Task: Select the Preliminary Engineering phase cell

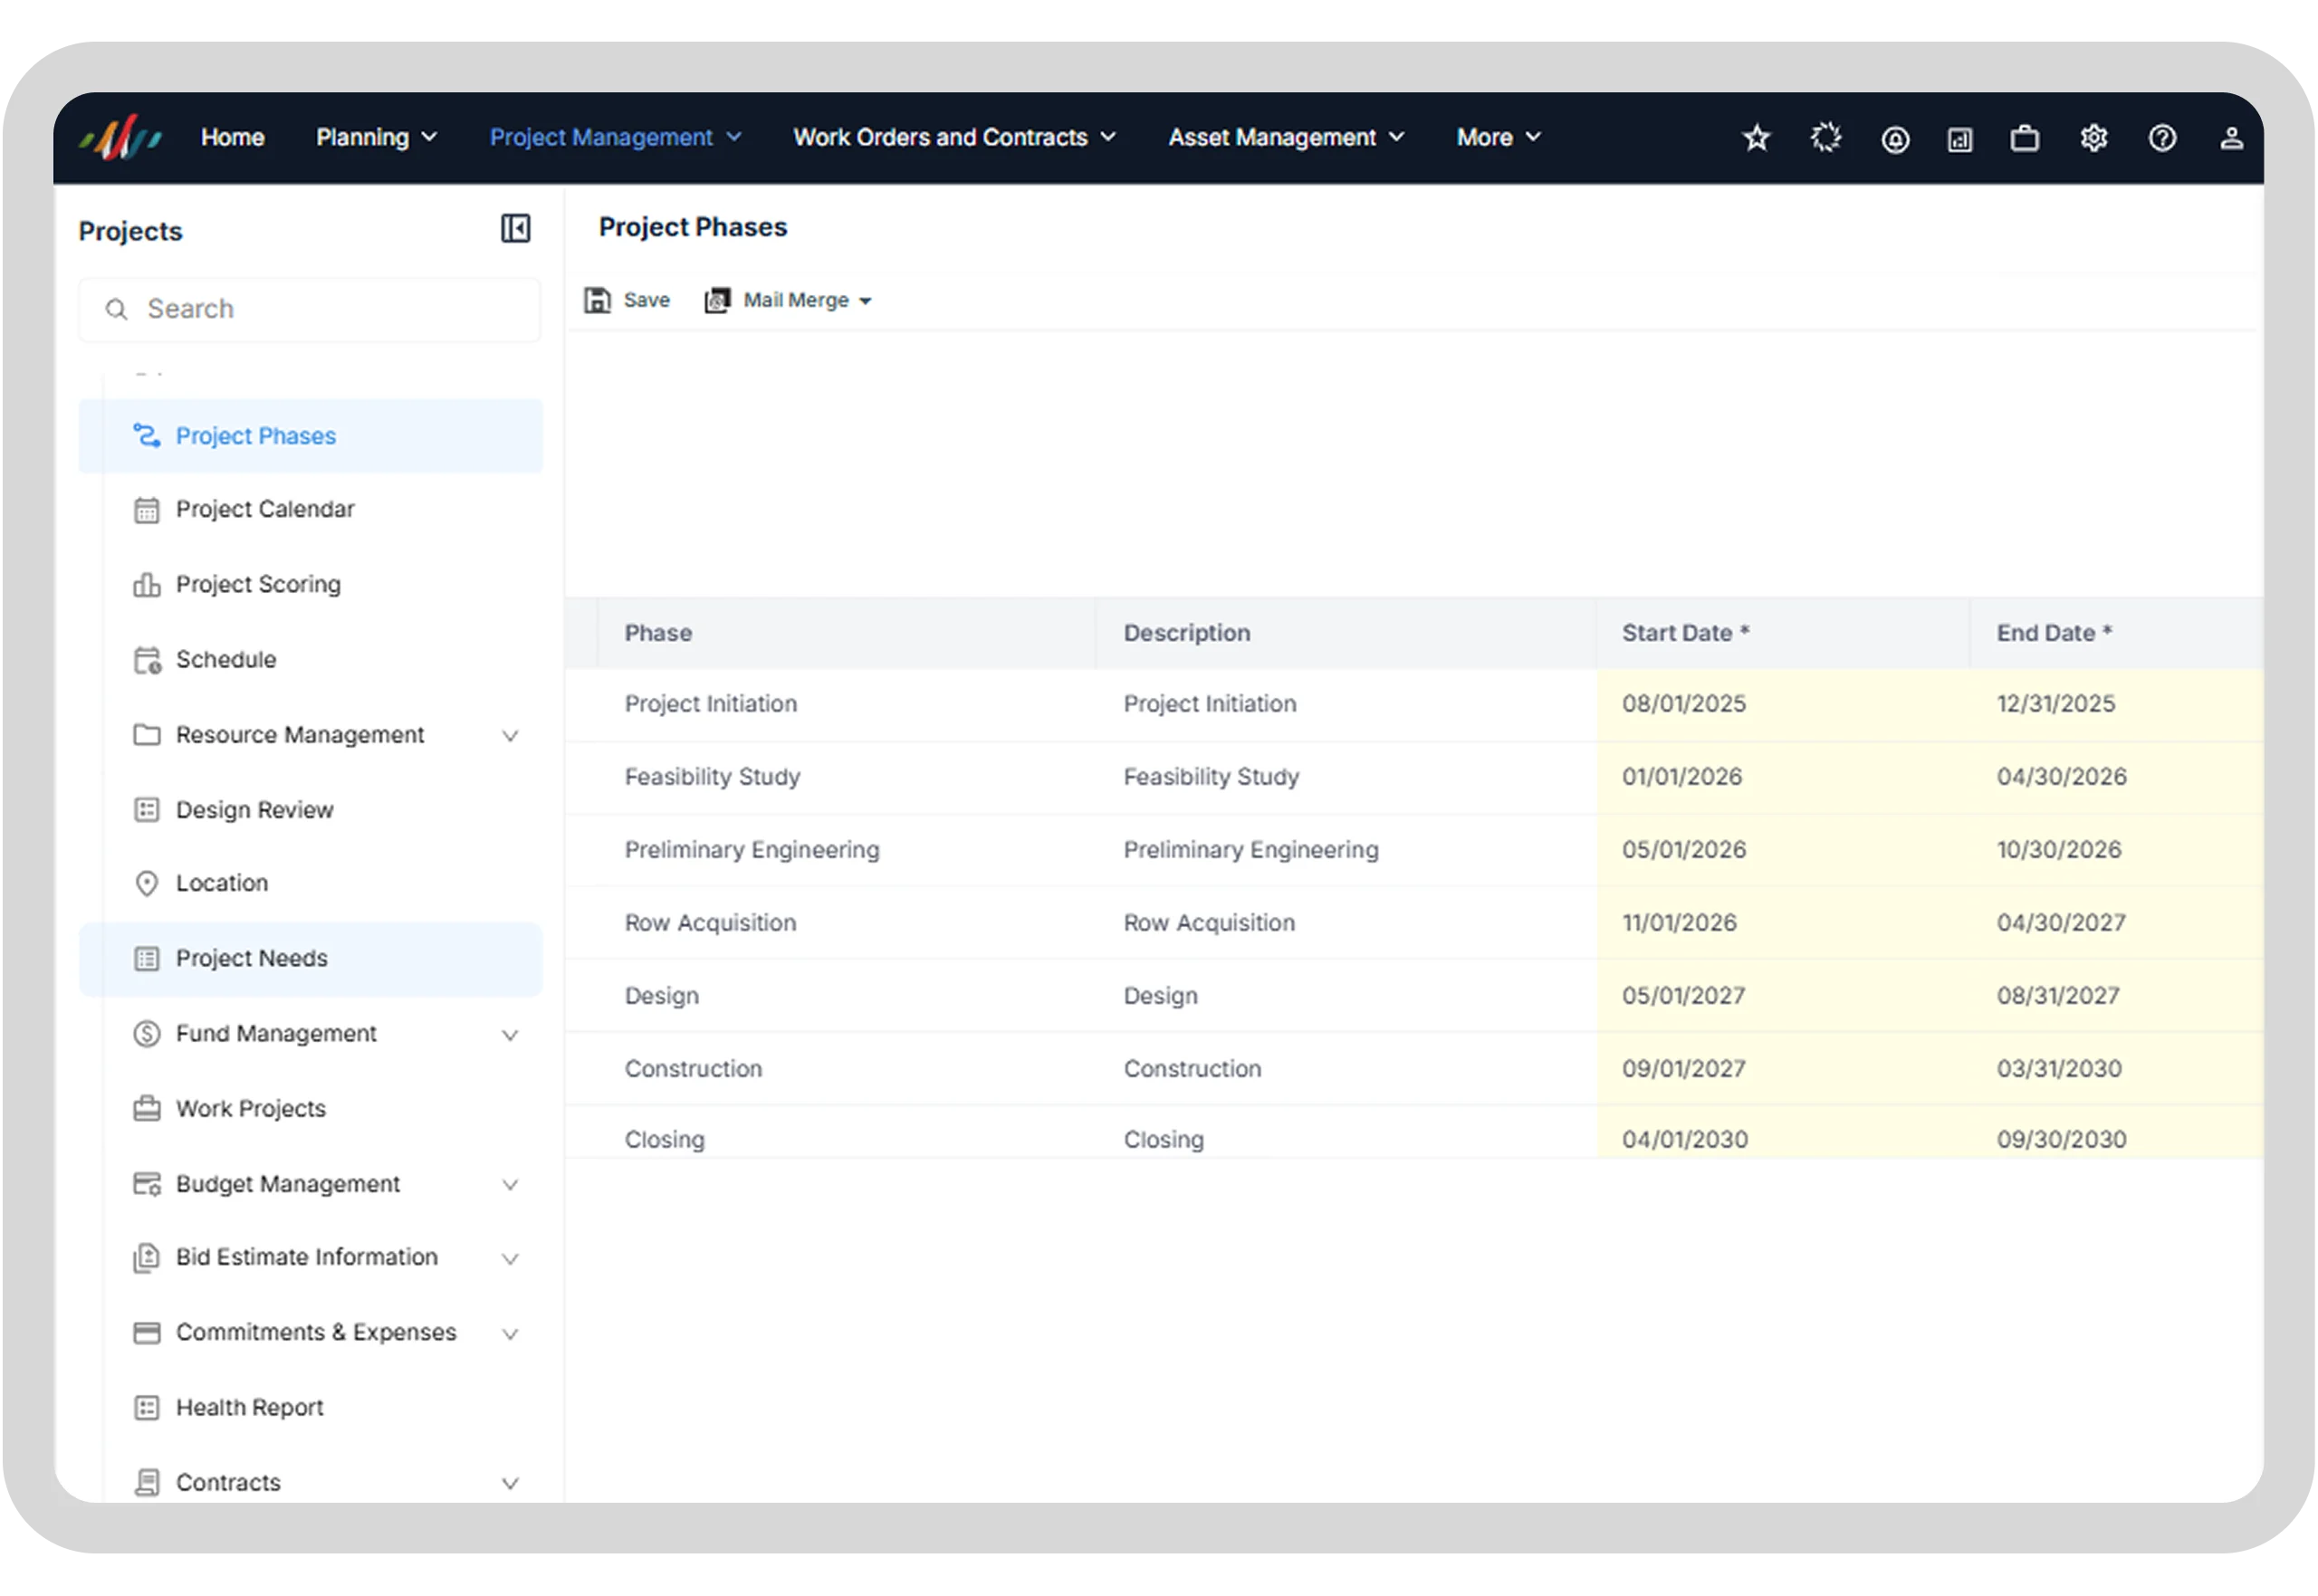Action: pos(846,850)
